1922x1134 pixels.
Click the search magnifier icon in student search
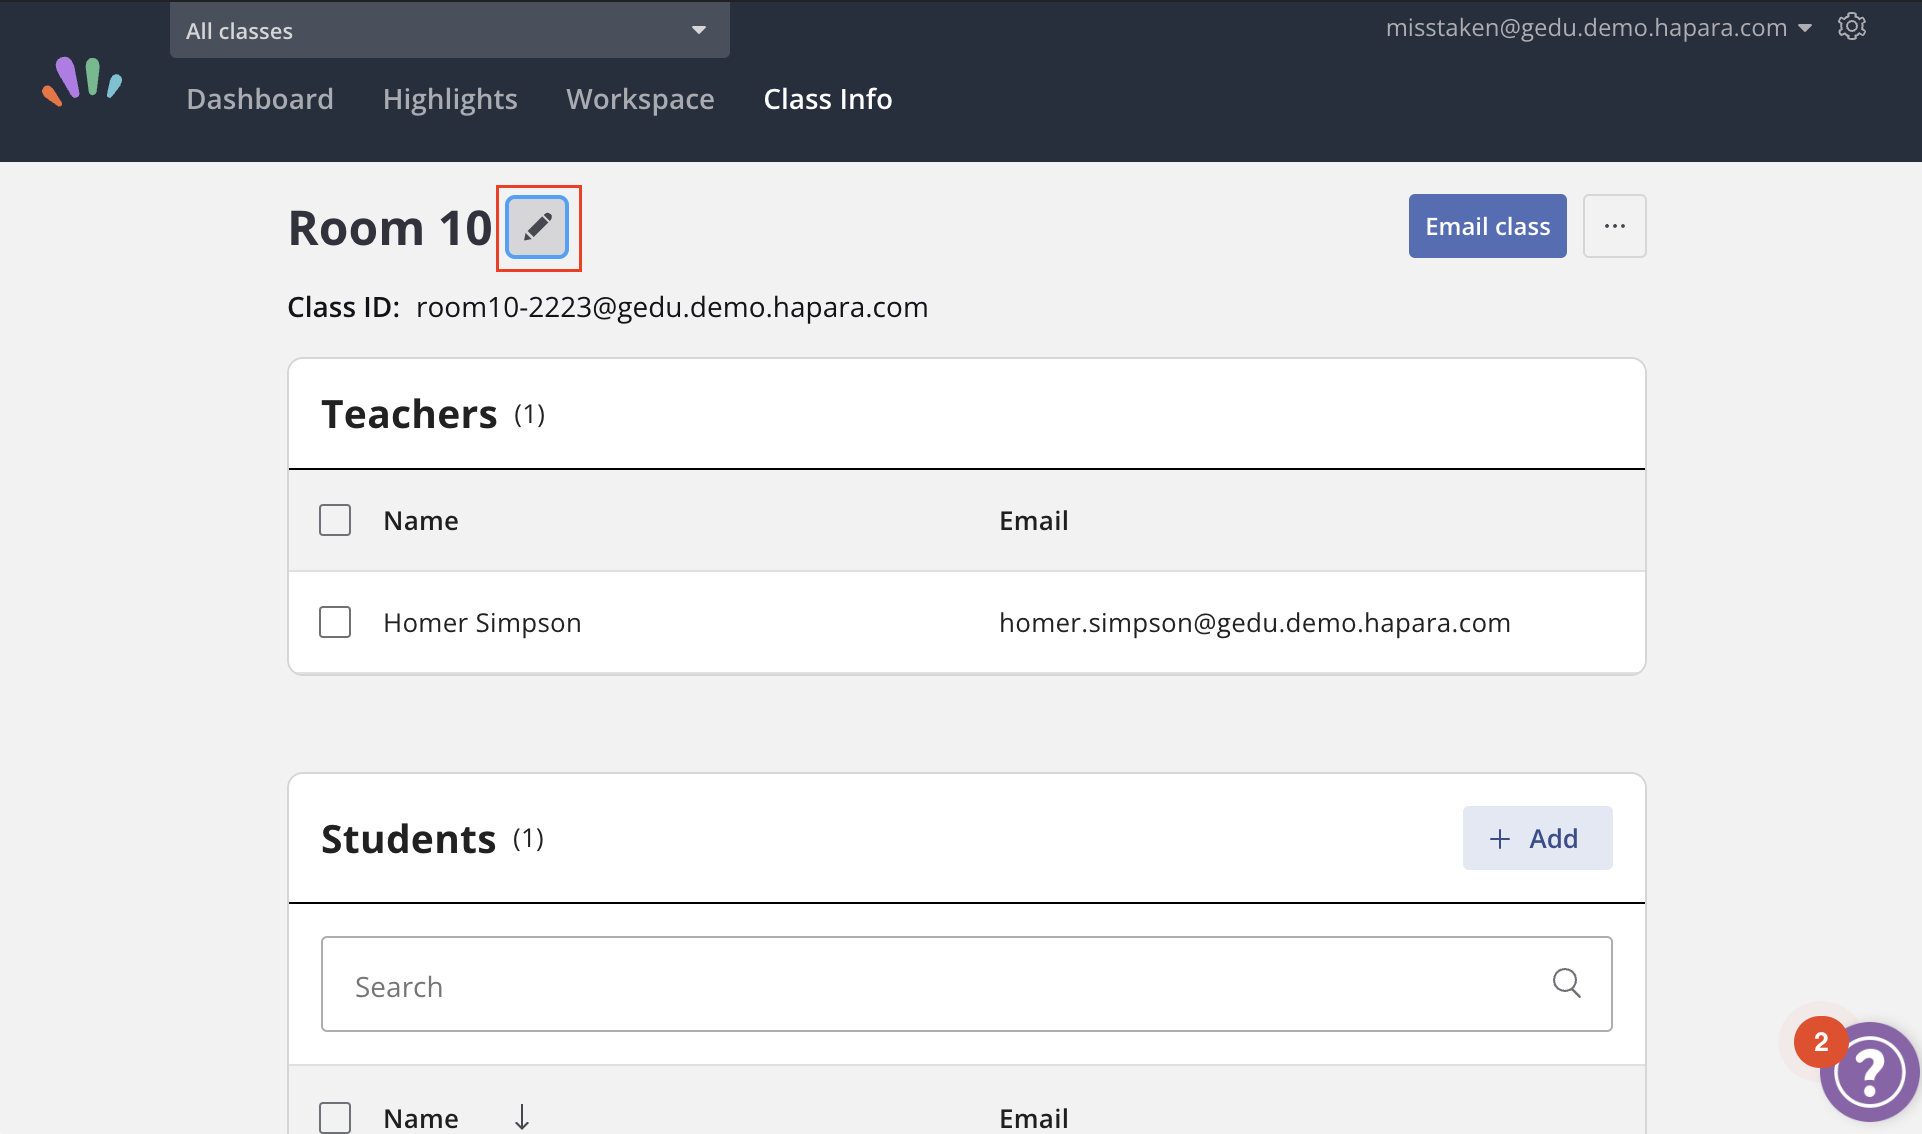coord(1567,984)
